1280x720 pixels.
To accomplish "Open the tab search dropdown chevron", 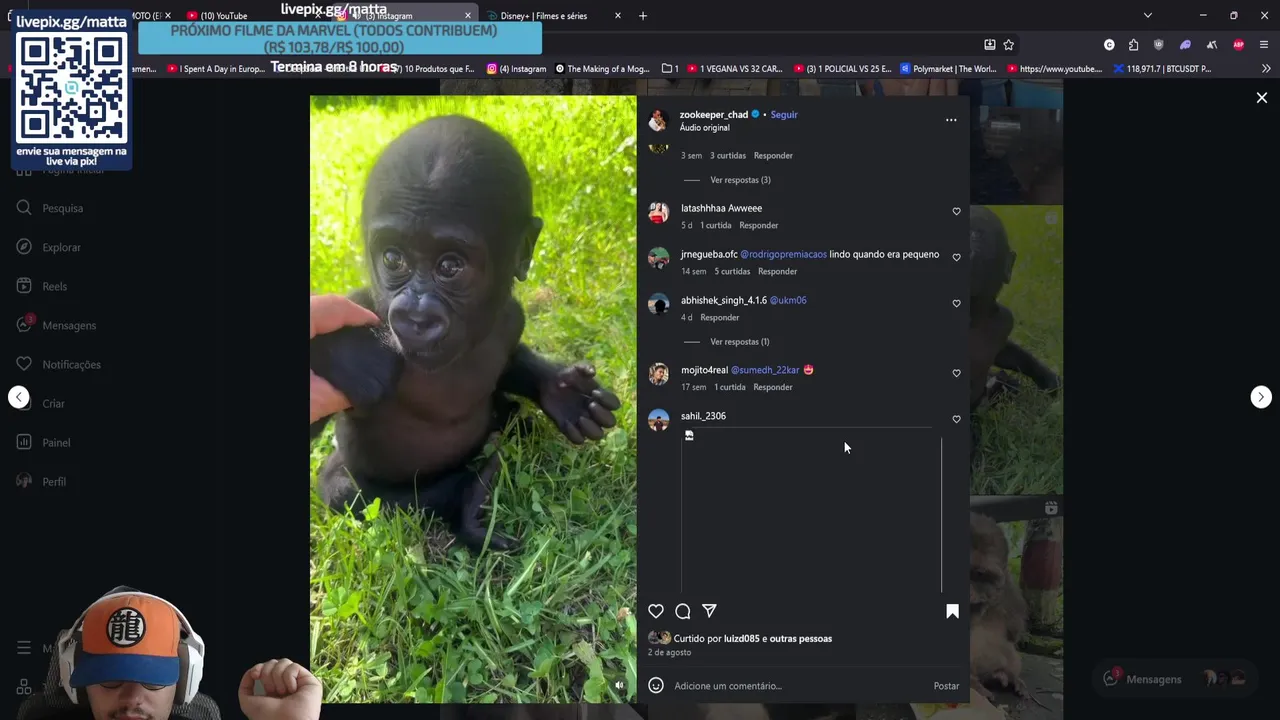I will [x=1148, y=16].
